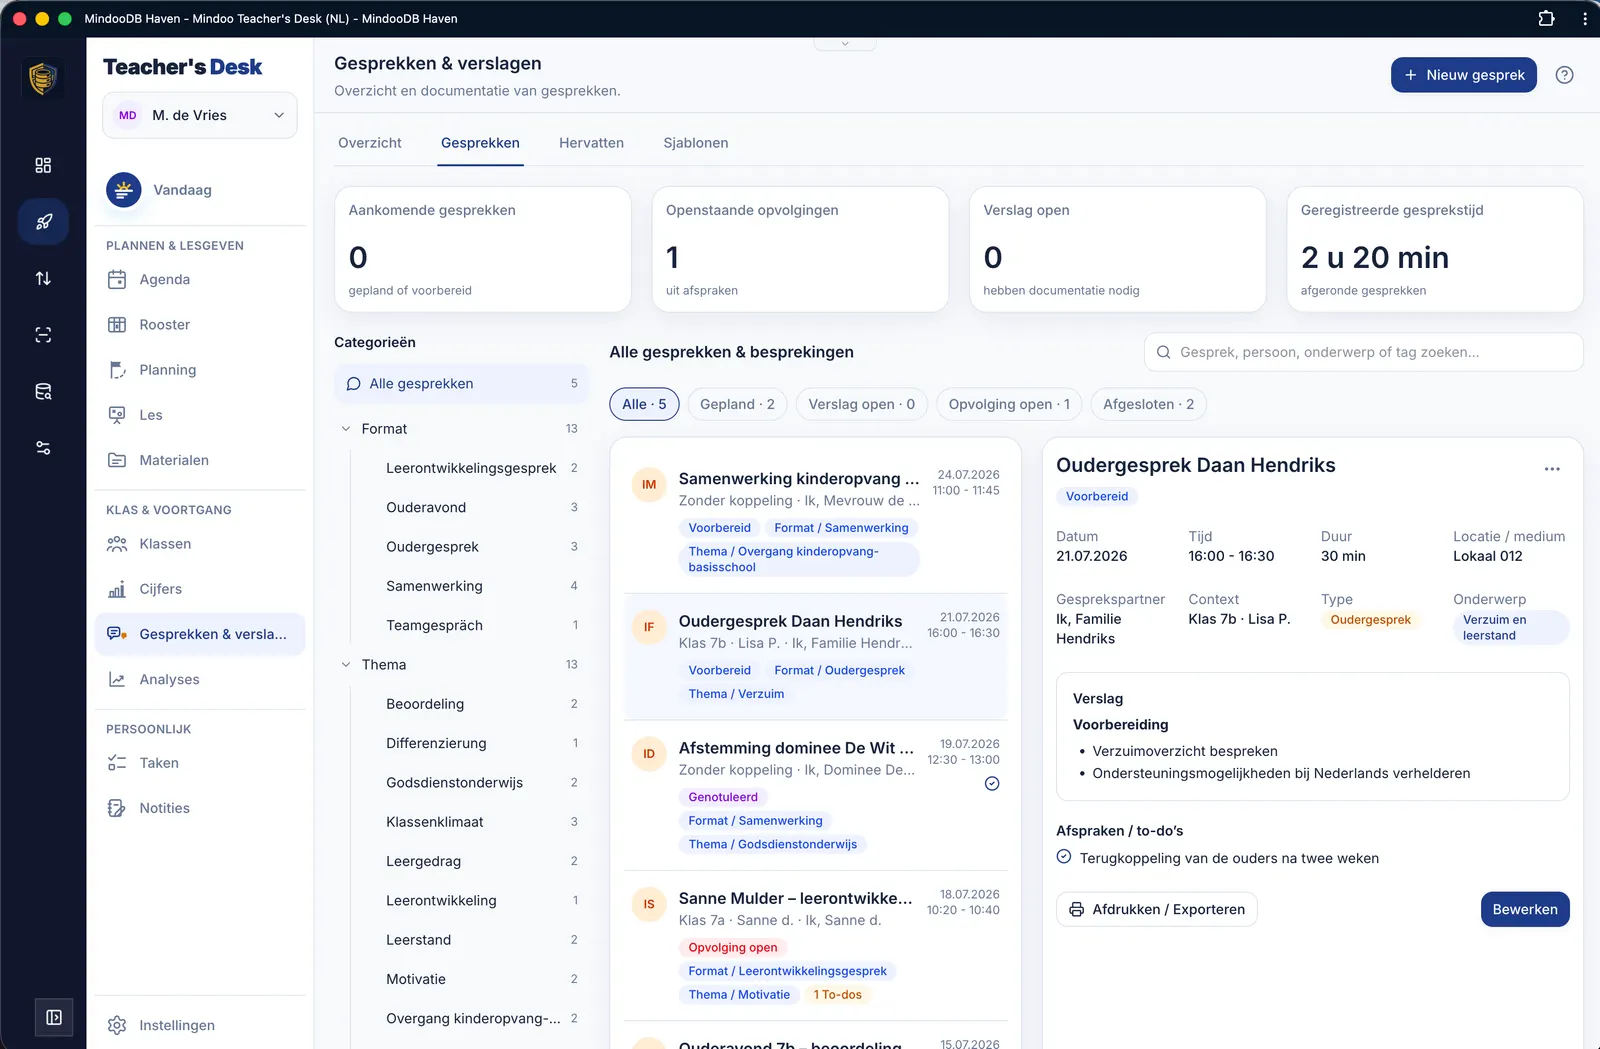Open the M. de Vries user dropdown

(x=200, y=115)
